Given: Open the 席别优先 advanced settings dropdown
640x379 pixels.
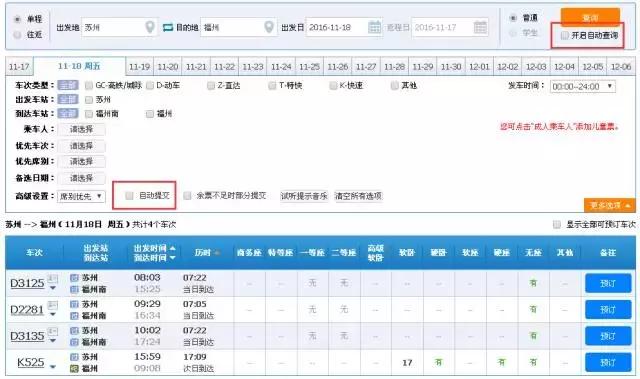Looking at the screenshot, I should click(81, 196).
